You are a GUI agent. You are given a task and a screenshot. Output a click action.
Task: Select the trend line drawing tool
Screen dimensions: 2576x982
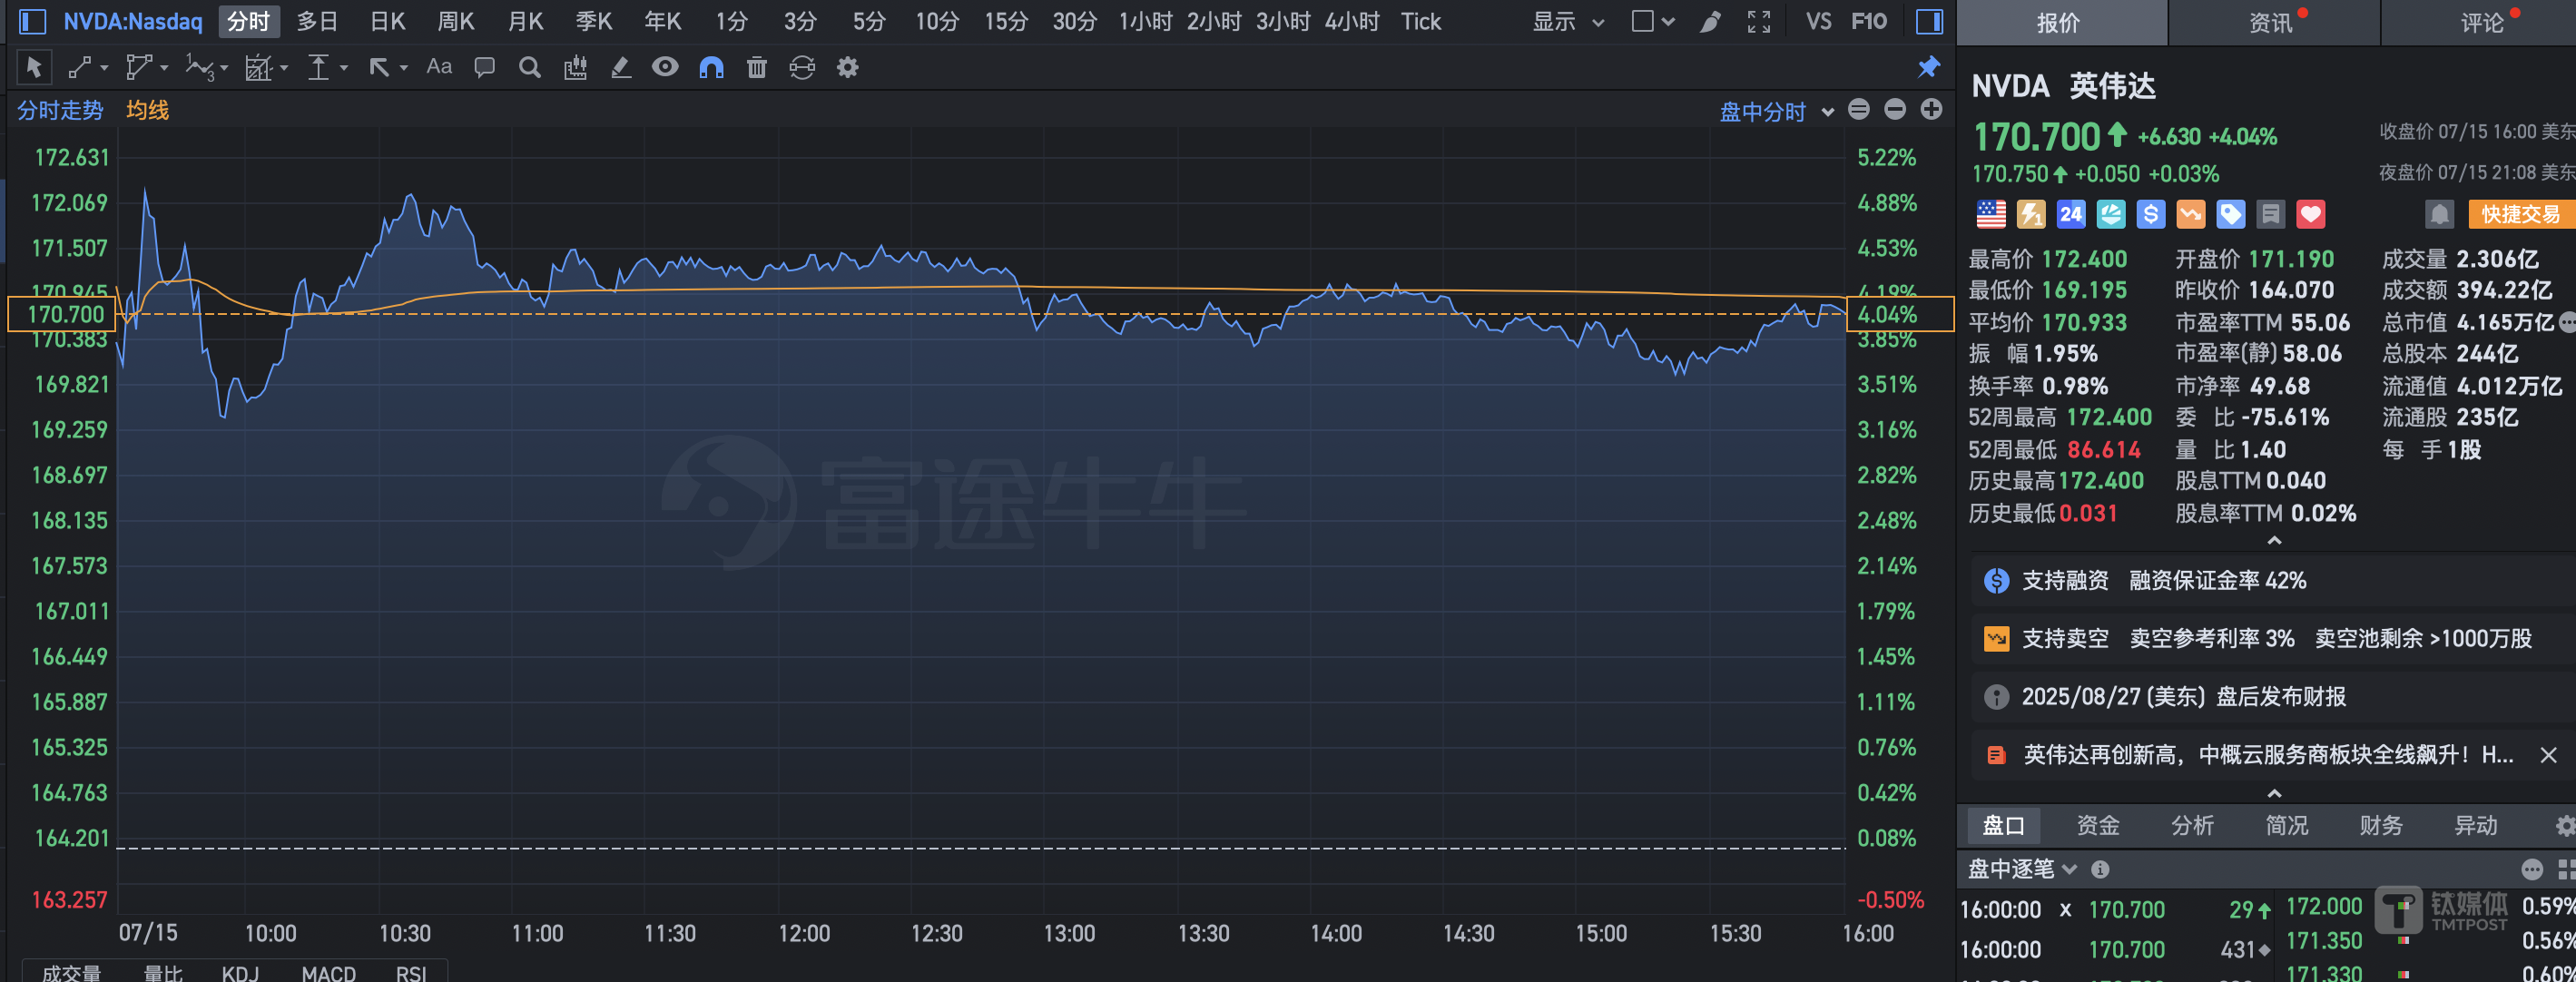(80, 68)
